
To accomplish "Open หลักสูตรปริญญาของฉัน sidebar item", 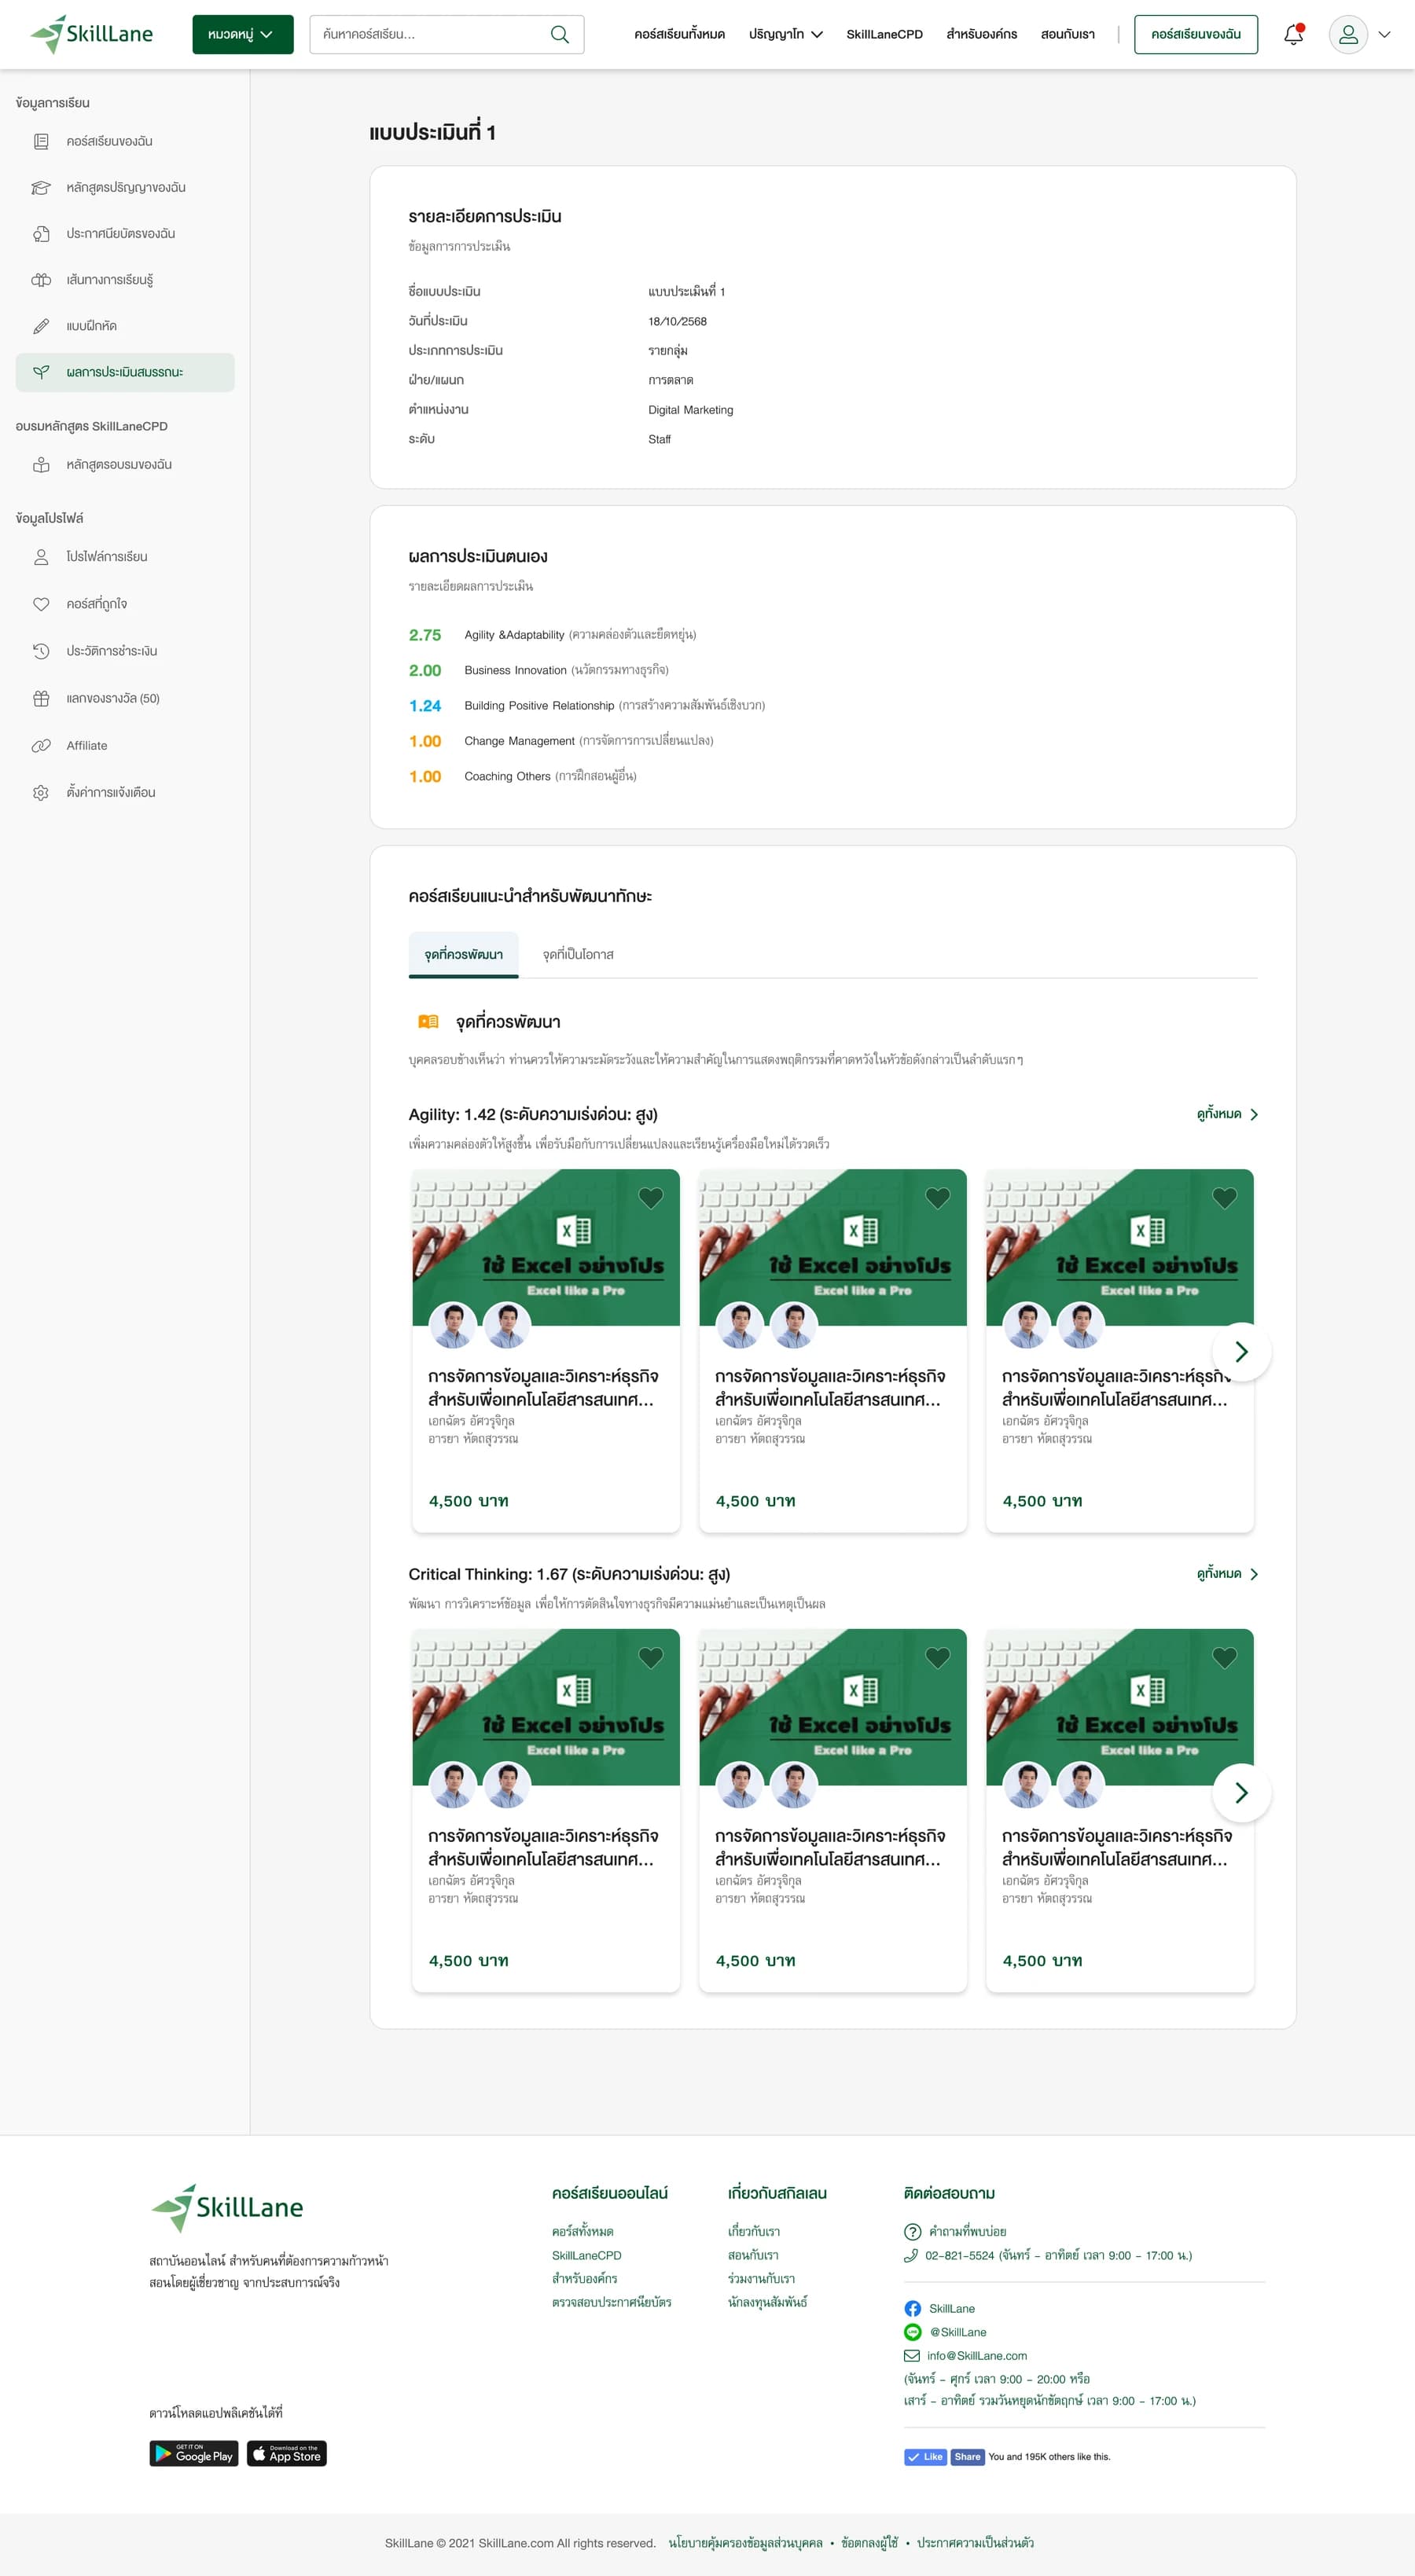I will (x=125, y=187).
